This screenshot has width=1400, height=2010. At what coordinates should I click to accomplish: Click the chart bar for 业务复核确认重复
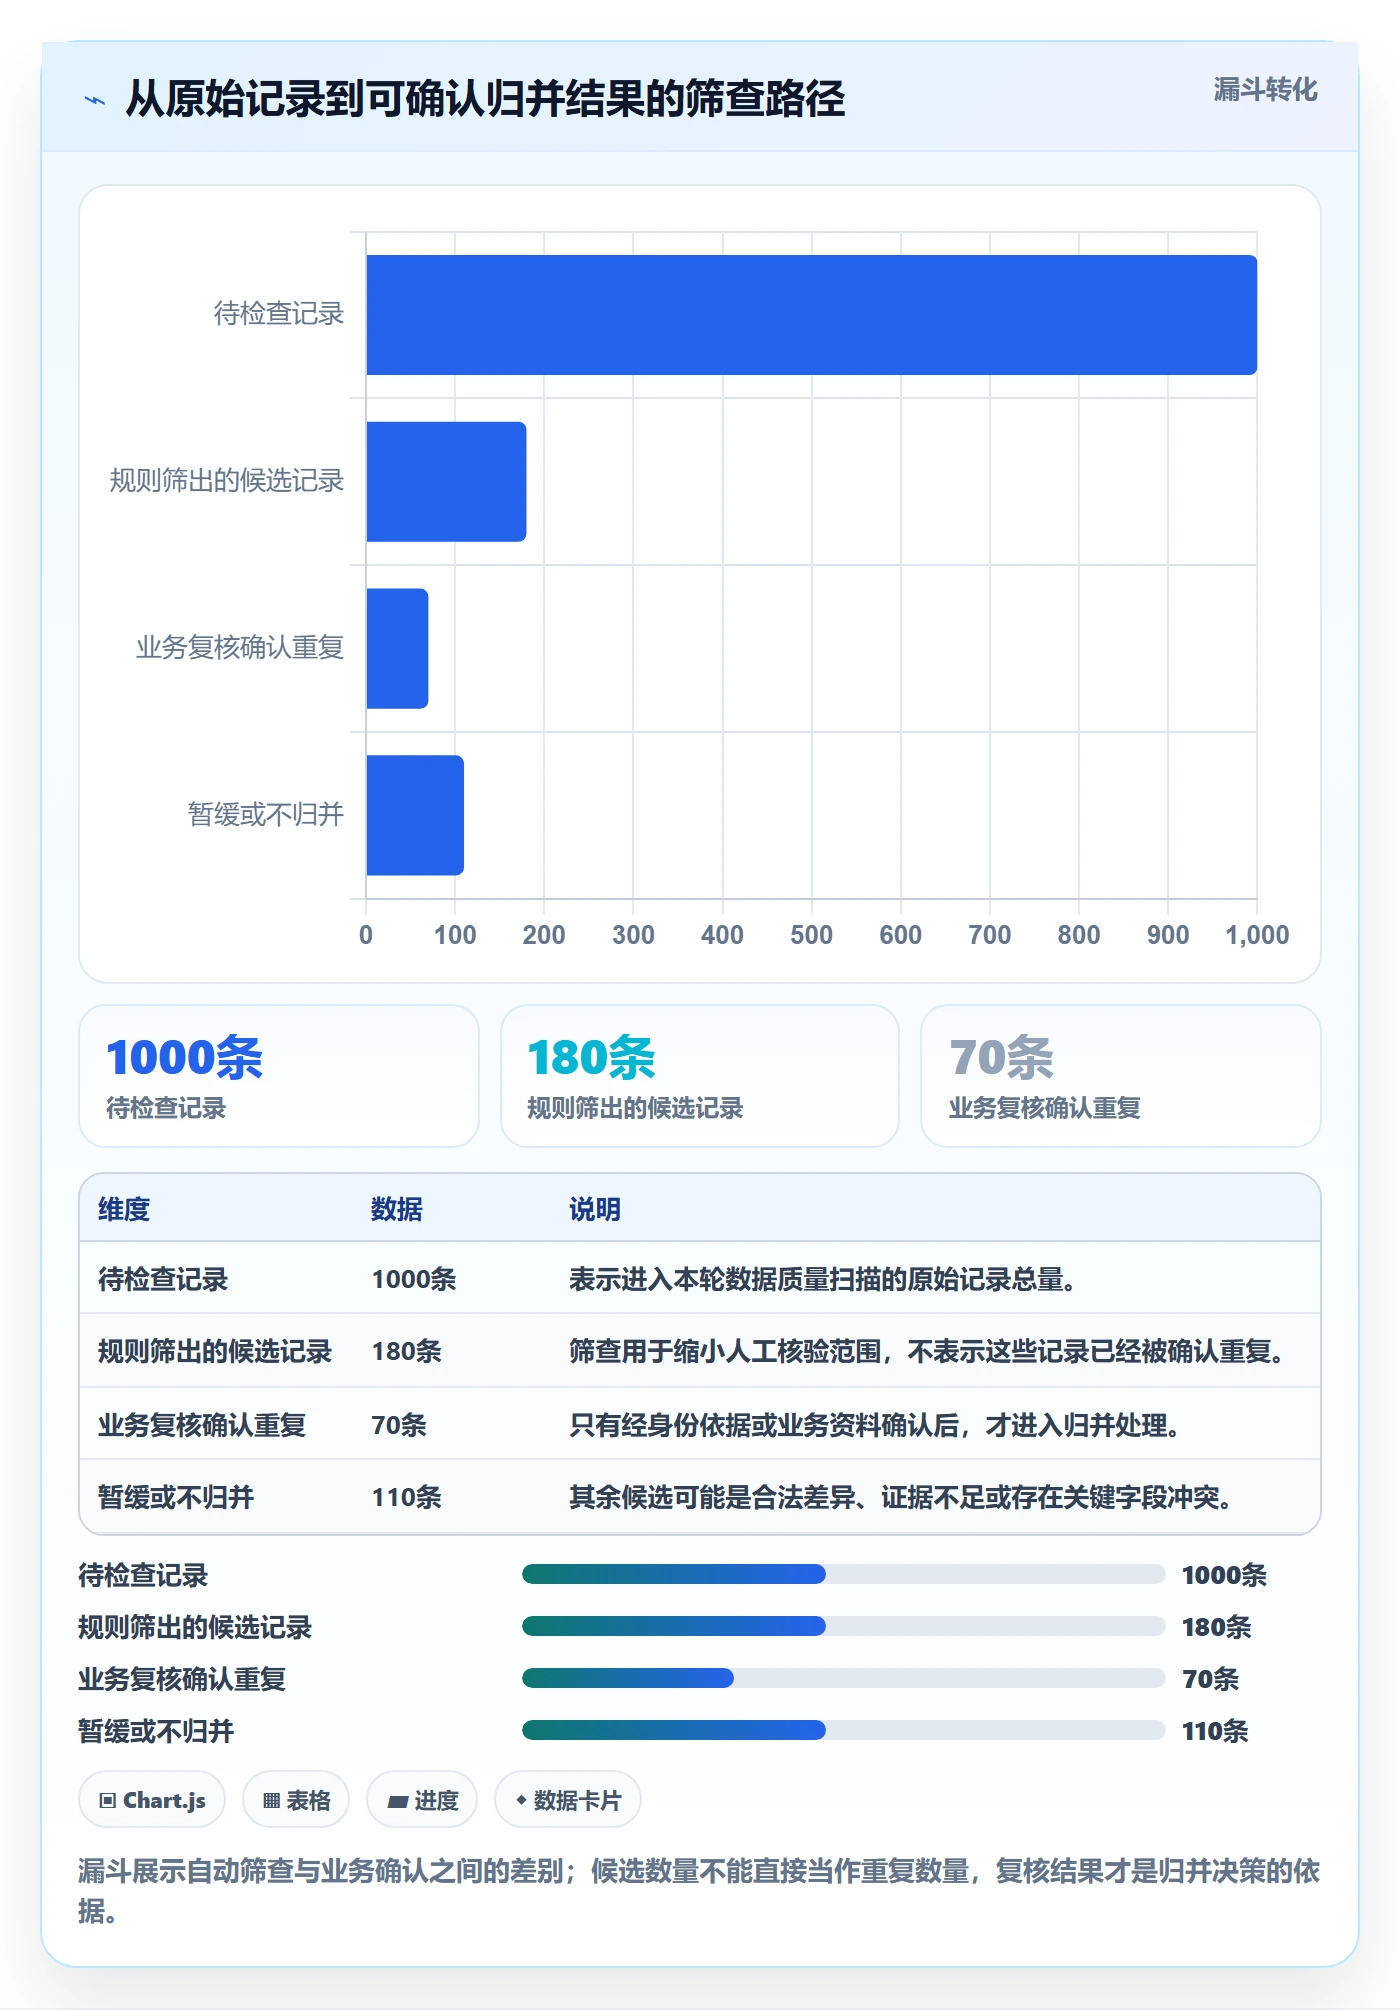397,648
